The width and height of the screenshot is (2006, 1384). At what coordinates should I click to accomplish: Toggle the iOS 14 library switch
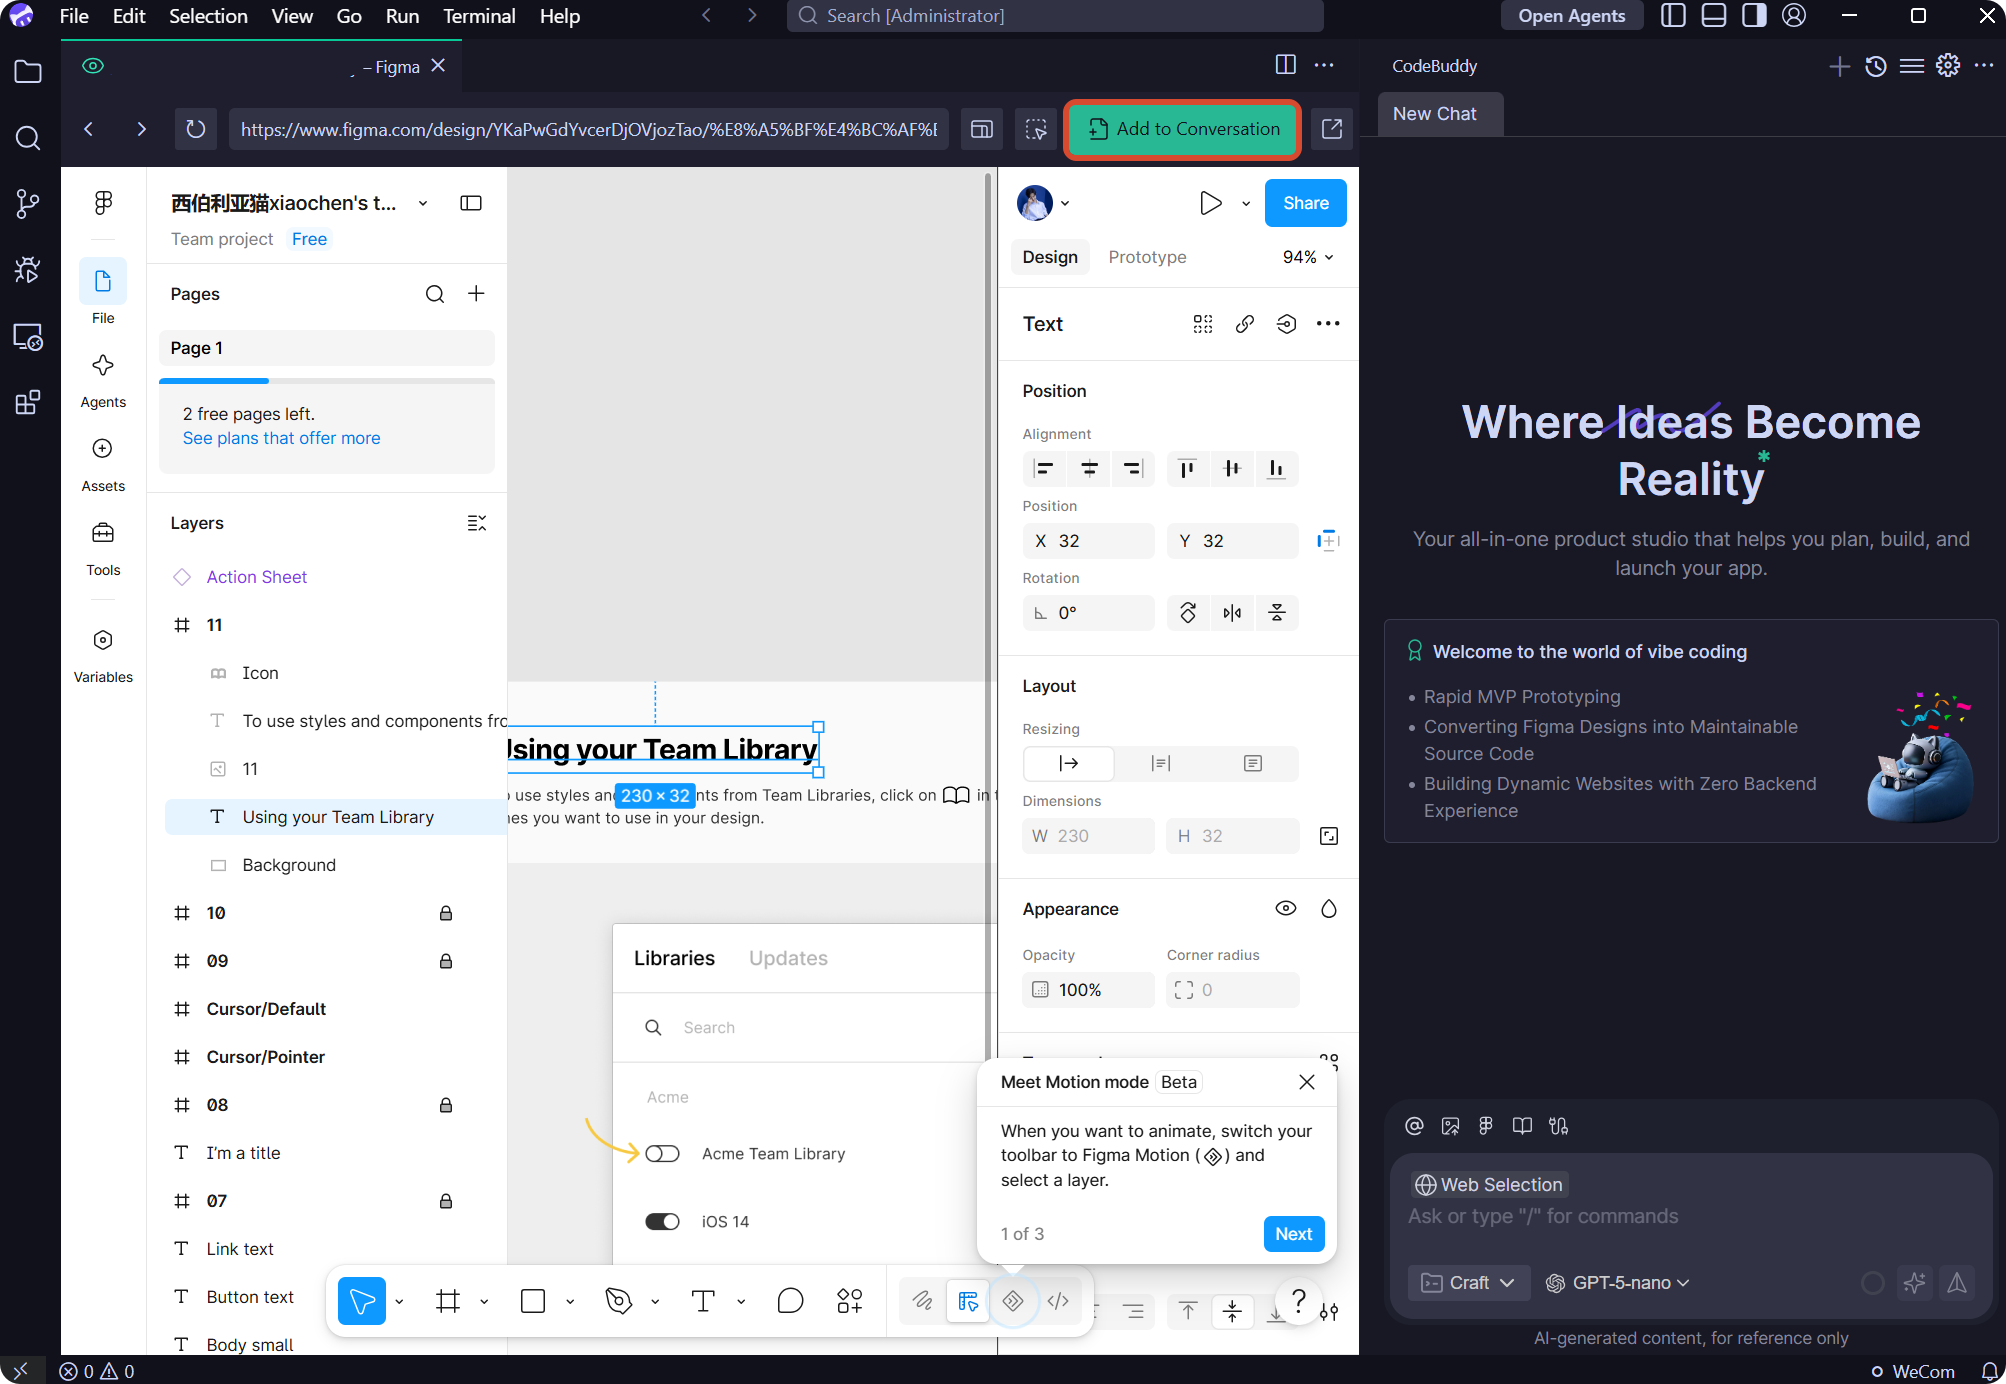click(x=662, y=1222)
